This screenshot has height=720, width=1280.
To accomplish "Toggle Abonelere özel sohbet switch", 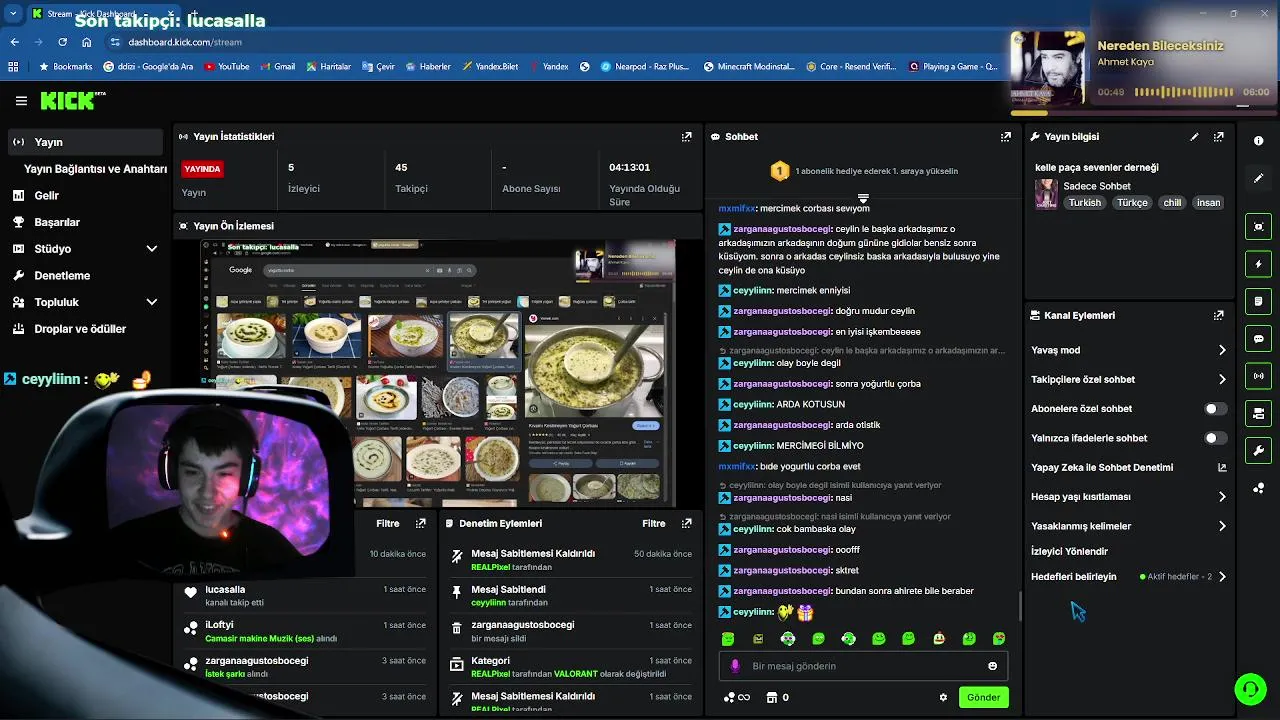I will click(x=1215, y=409).
